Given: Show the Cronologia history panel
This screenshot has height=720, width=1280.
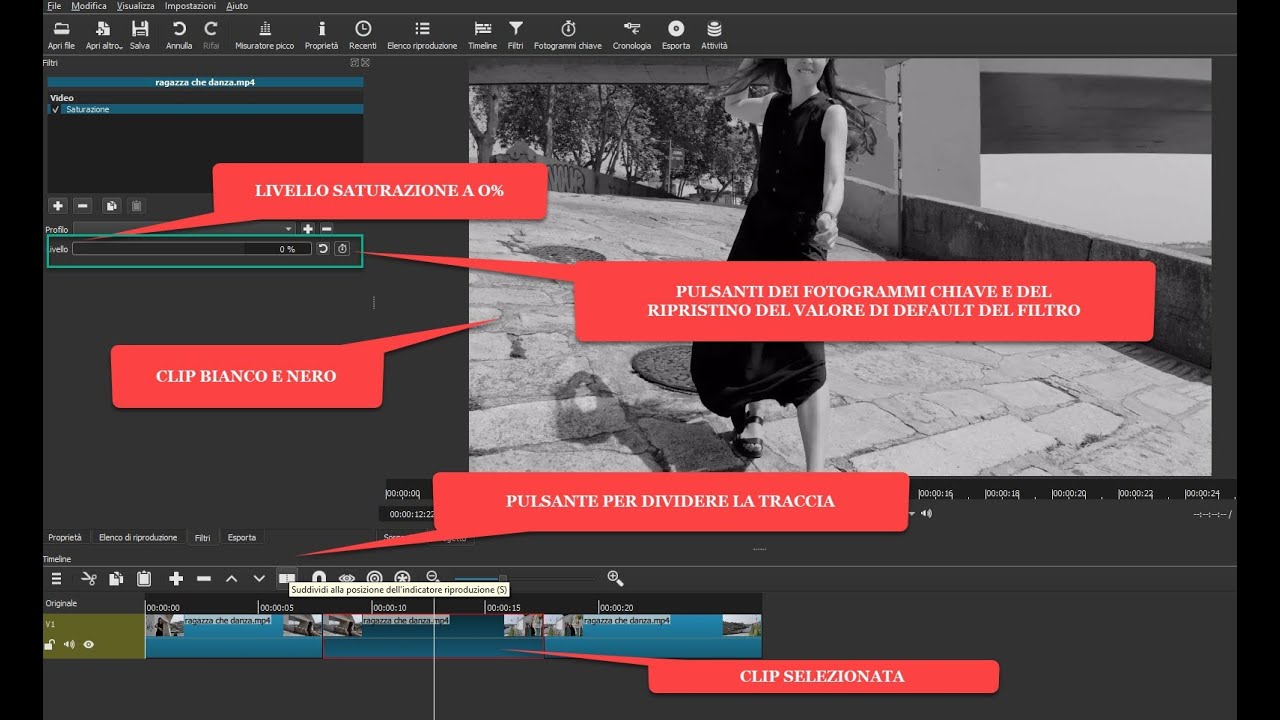Looking at the screenshot, I should (x=632, y=35).
